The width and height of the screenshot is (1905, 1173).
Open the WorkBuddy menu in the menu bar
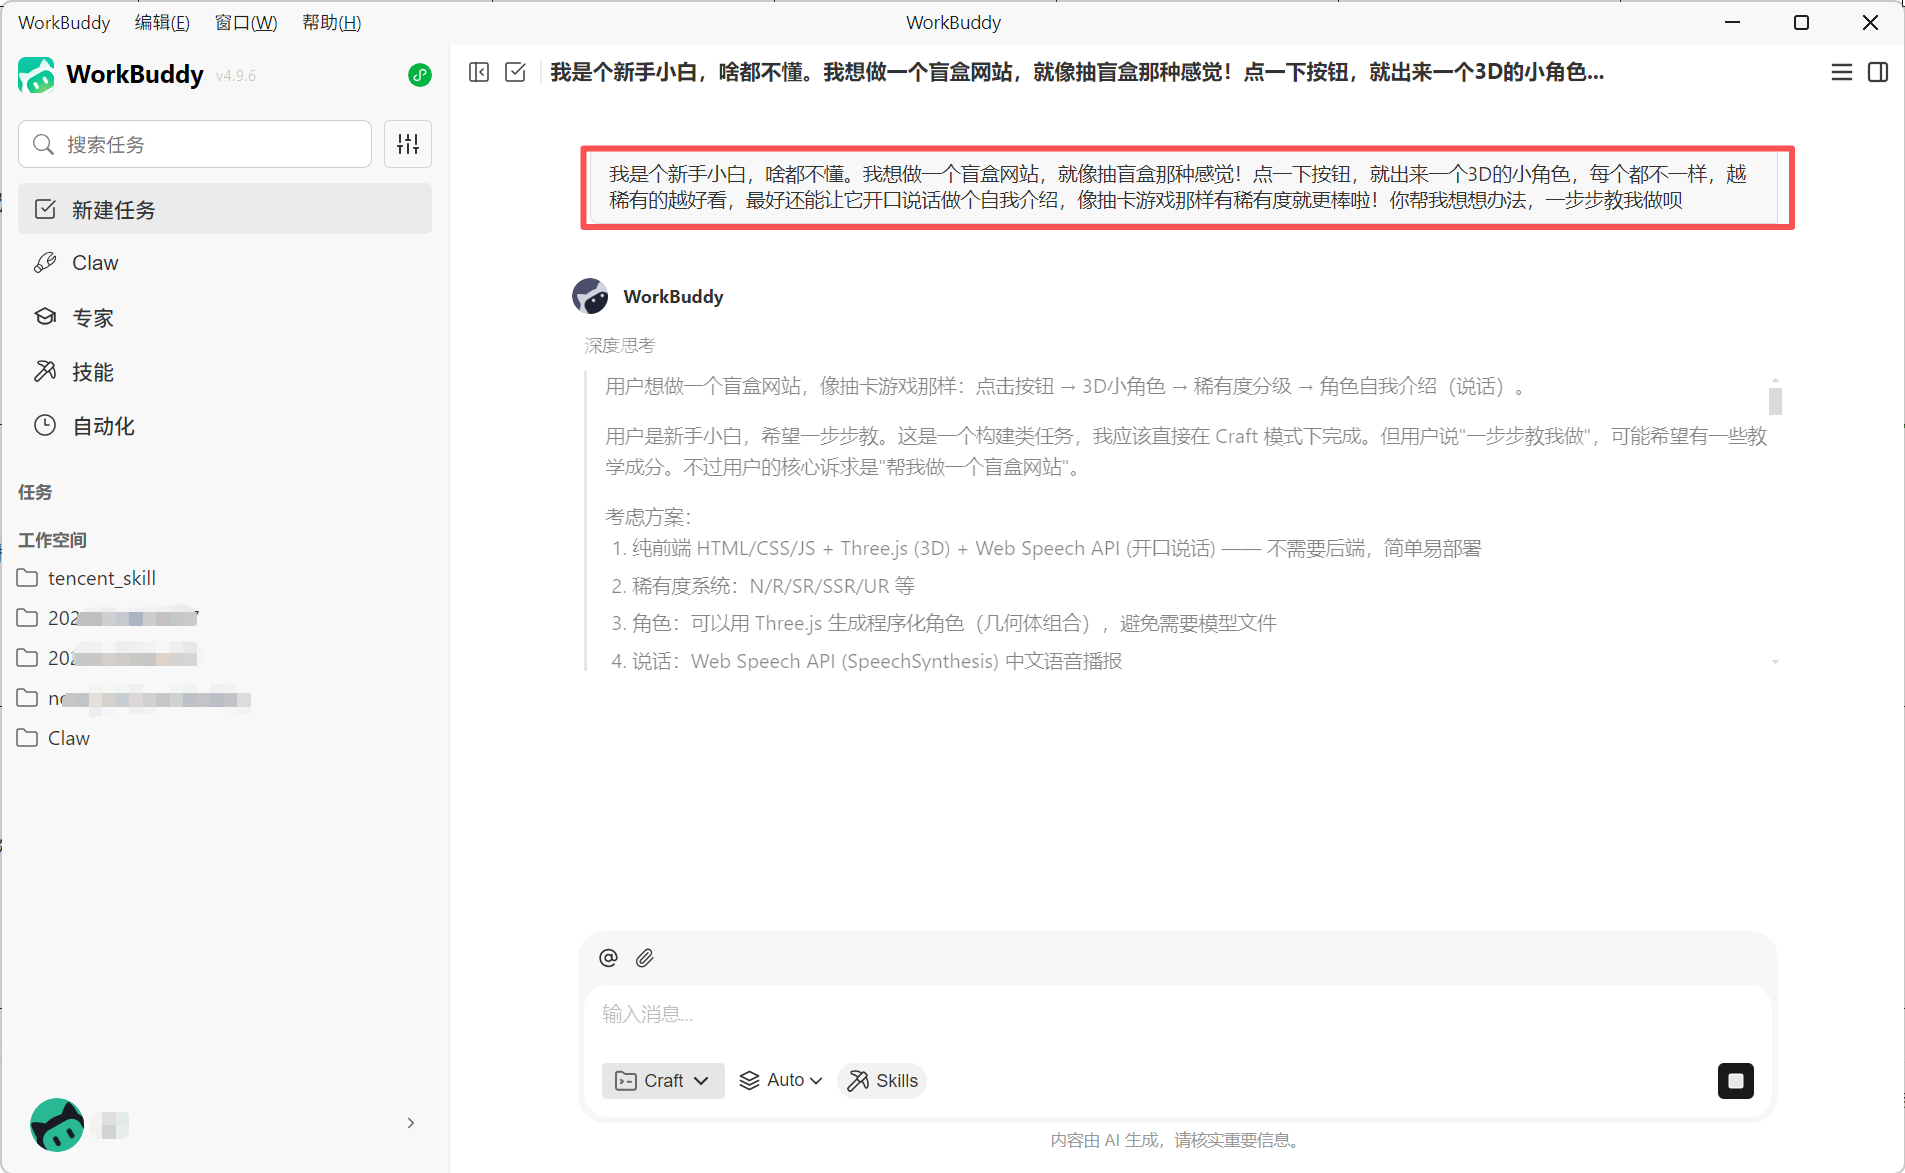64,22
